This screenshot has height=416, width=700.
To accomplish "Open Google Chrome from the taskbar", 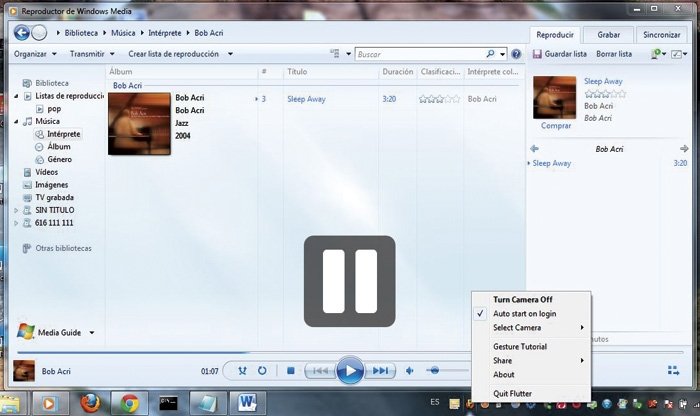I will pos(129,403).
